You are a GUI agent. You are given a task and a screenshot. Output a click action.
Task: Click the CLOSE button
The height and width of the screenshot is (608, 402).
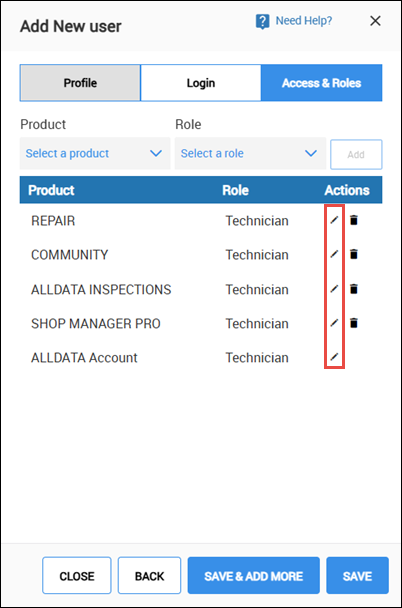[77, 576]
